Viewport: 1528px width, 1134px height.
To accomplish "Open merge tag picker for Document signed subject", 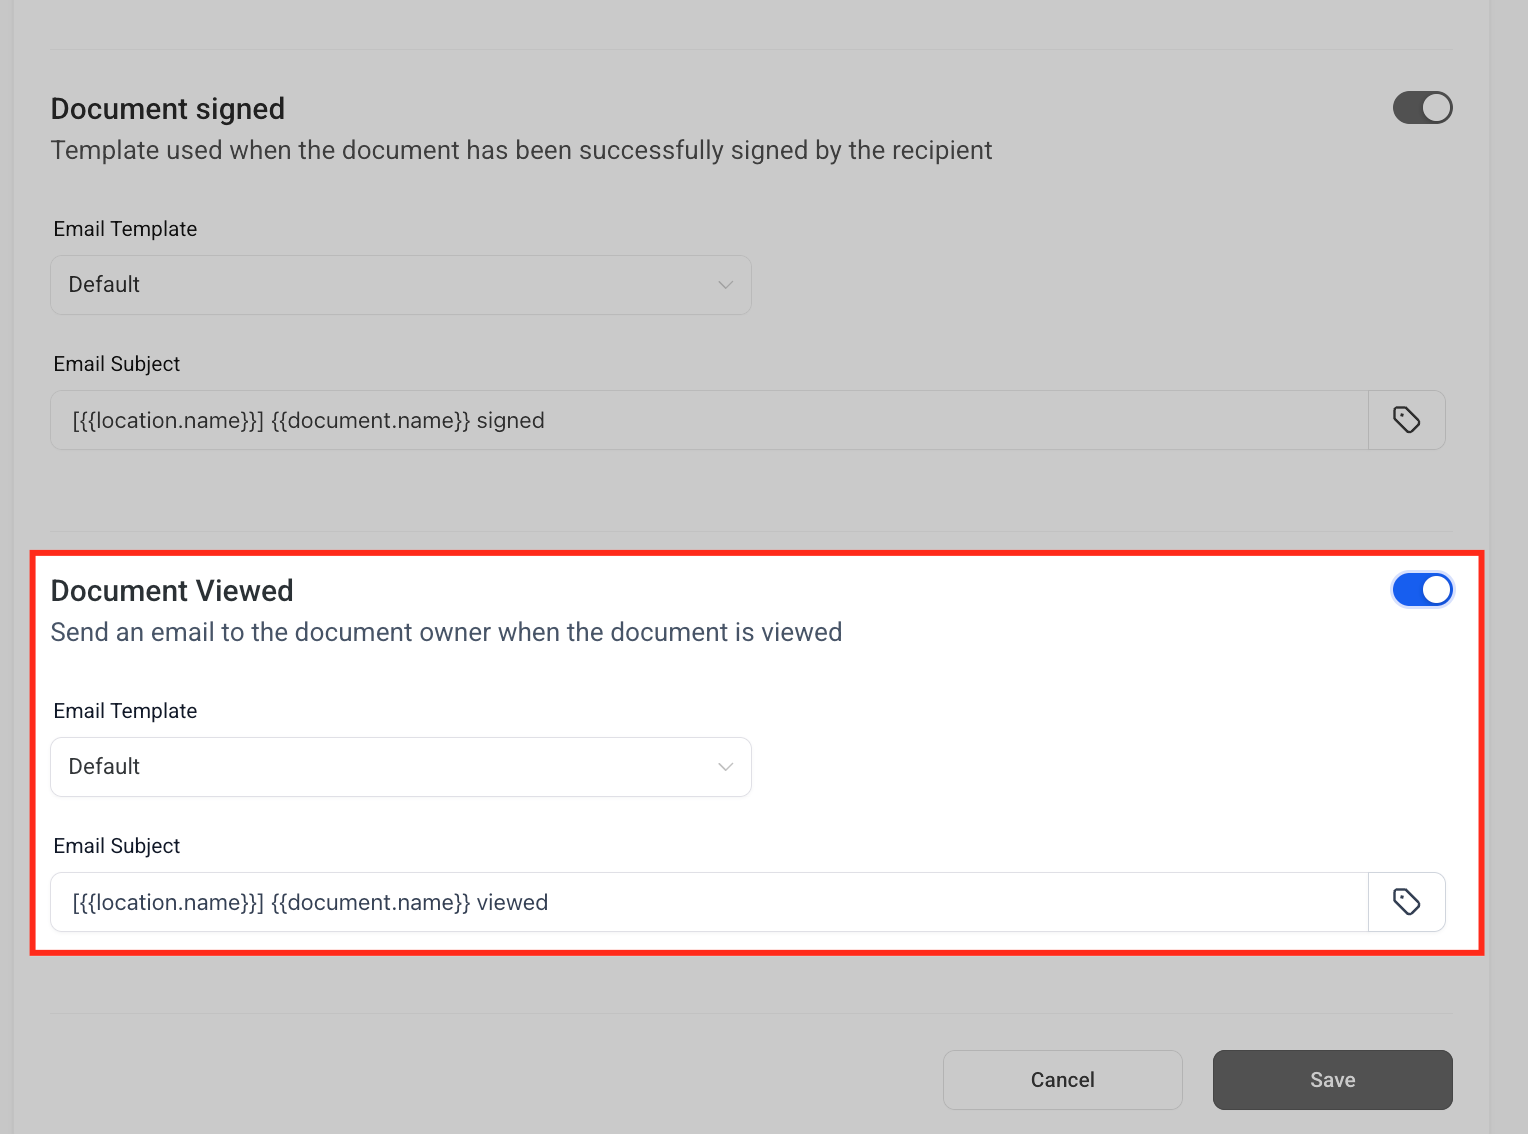I will click(1407, 420).
